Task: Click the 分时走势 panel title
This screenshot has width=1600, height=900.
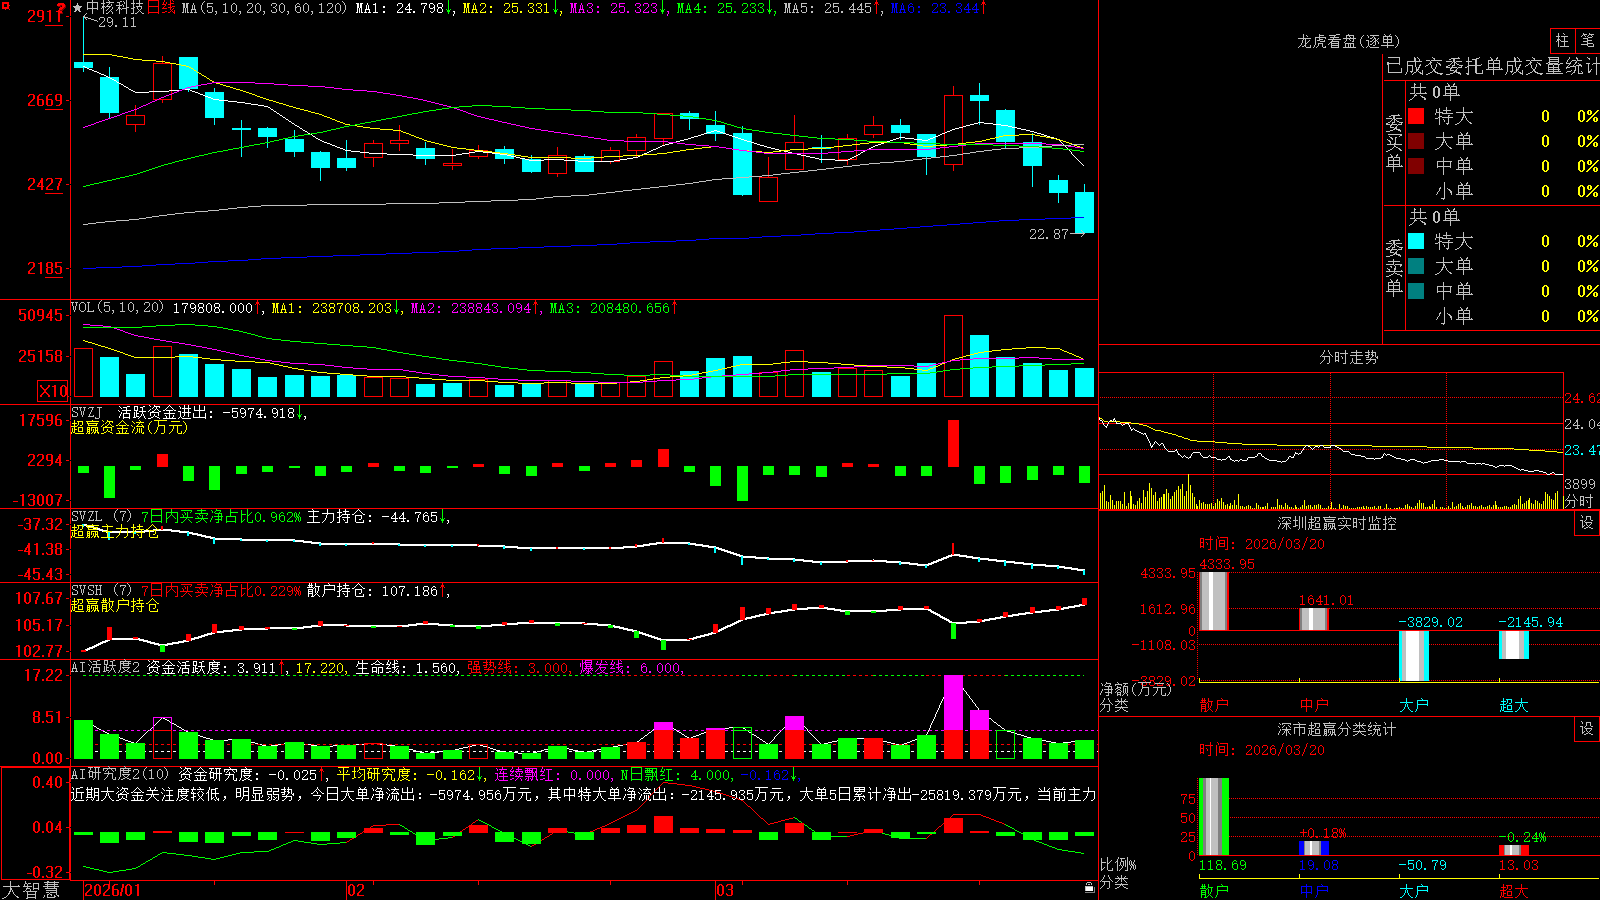Action: click(x=1348, y=357)
